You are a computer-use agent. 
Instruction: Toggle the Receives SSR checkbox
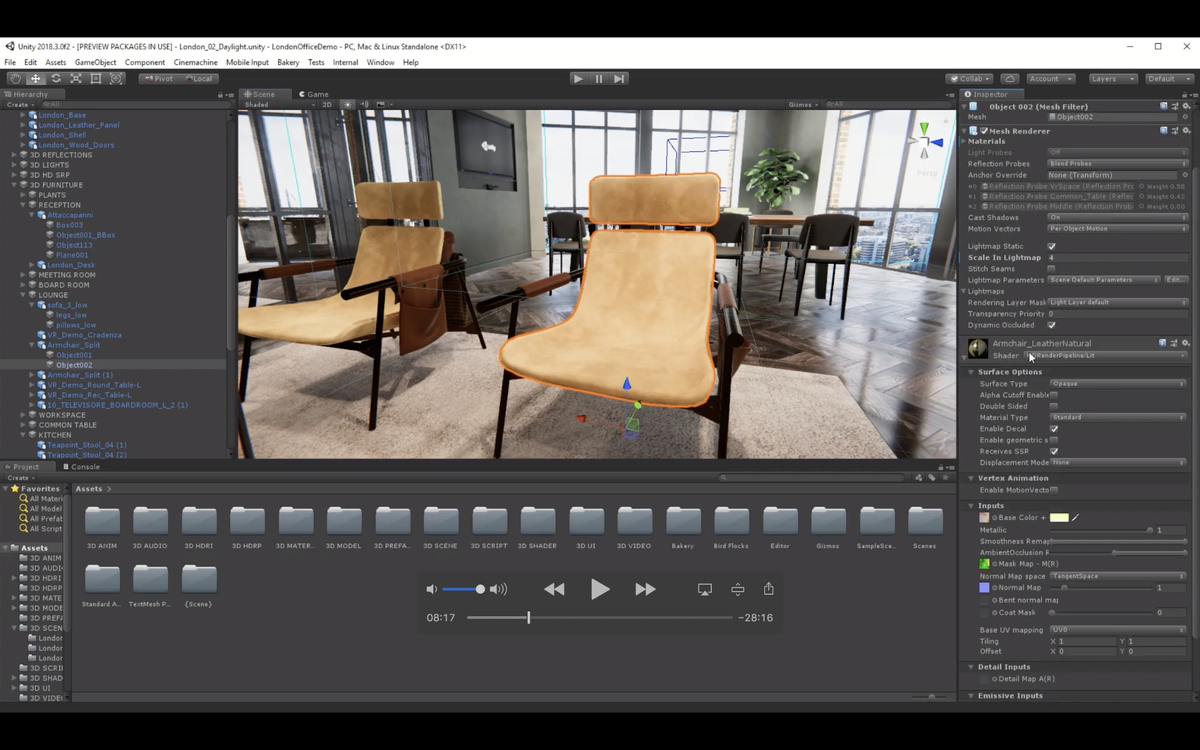click(1053, 451)
